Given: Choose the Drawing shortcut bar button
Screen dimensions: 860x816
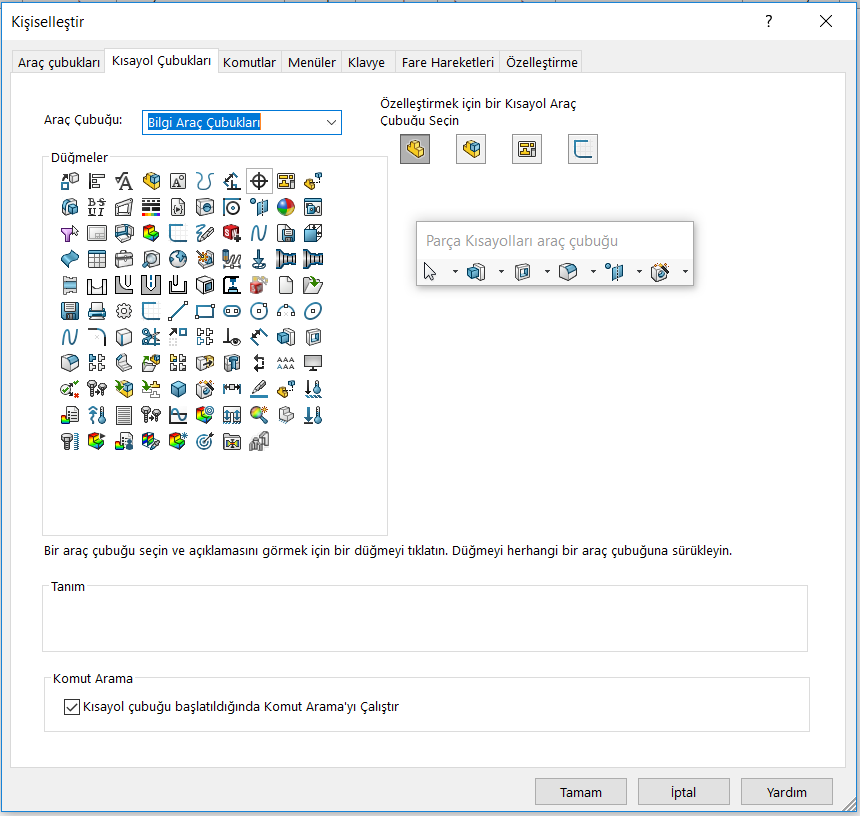Looking at the screenshot, I should click(527, 150).
